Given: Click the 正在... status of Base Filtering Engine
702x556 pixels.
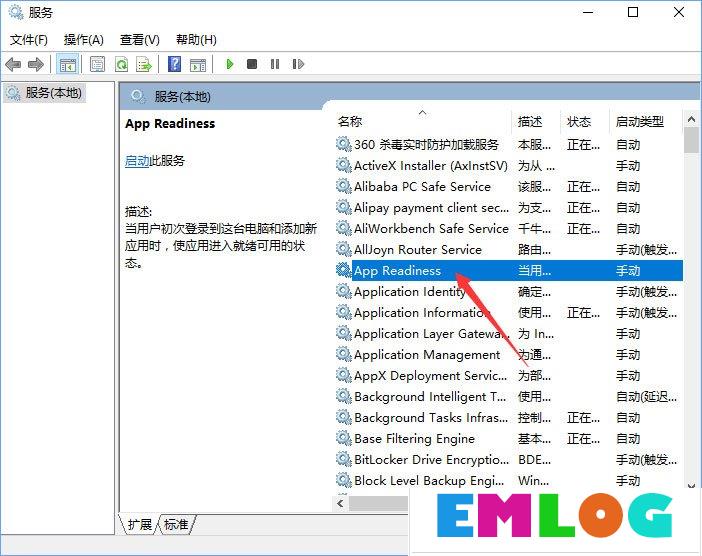Looking at the screenshot, I should (x=583, y=439).
